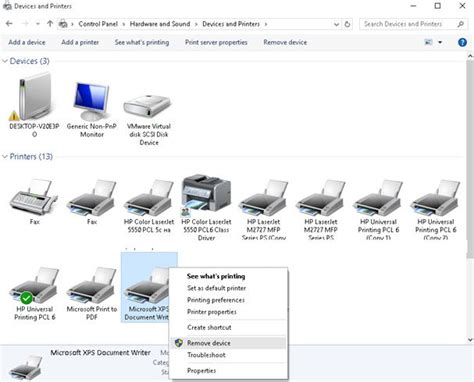Expand the chevron after Control Panel breadcrumb
Viewport: 474px width, 382px height.
point(124,24)
